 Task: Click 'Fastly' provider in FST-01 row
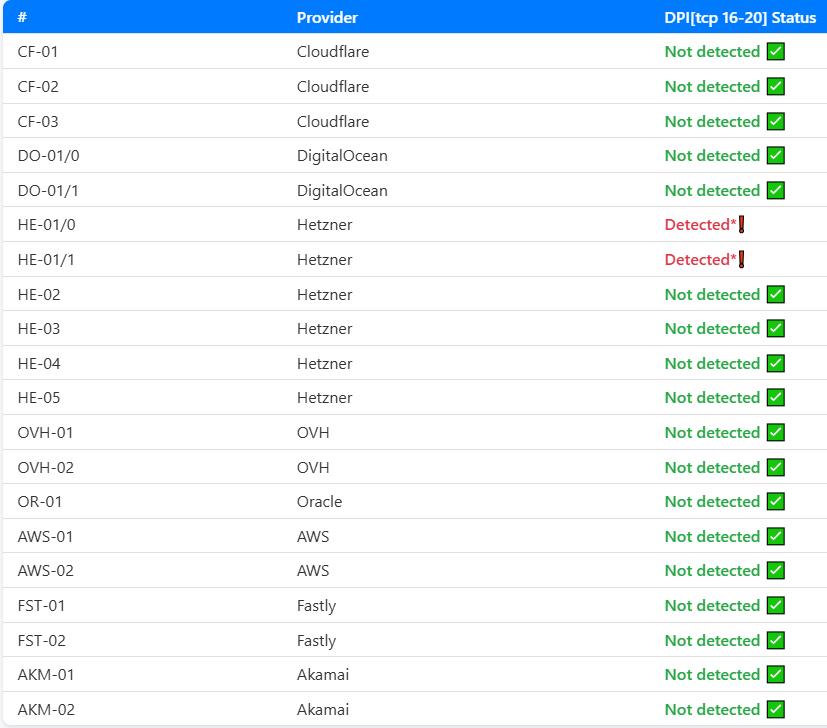[x=316, y=606]
